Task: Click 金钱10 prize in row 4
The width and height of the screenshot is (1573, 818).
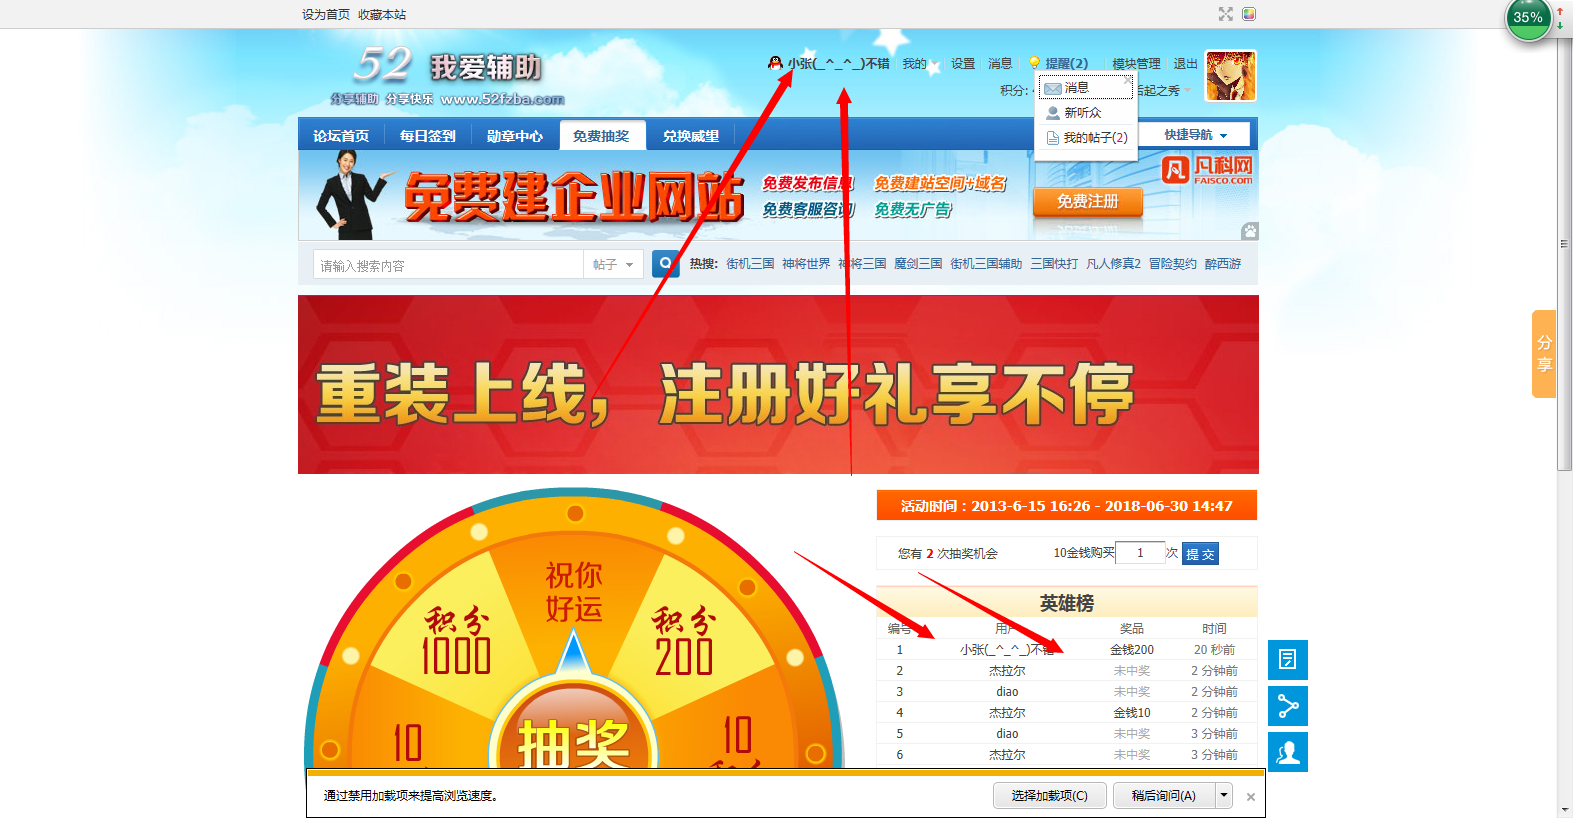Action: point(1132,713)
